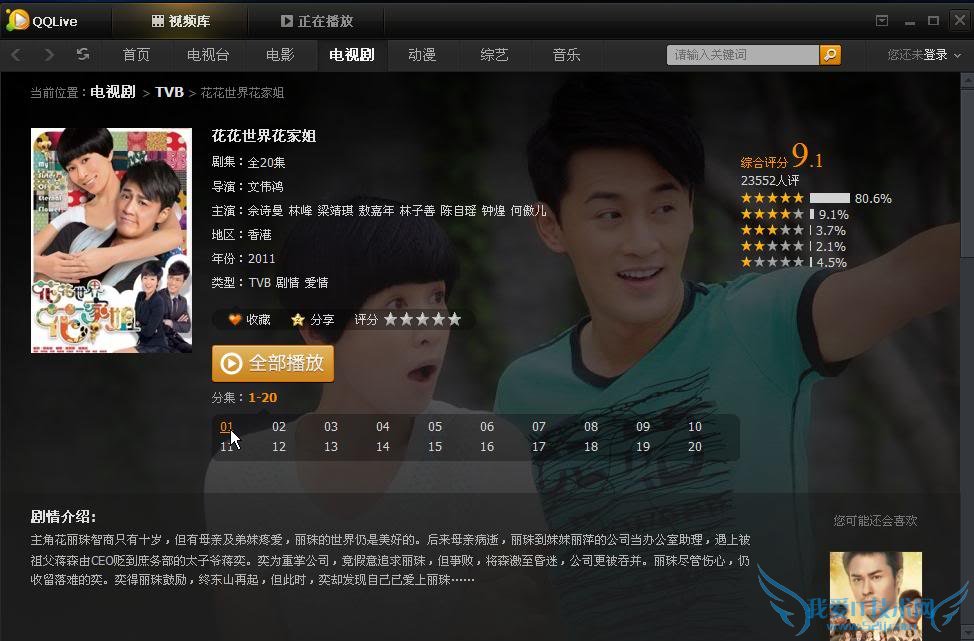974x641 pixels.
Task: Go forward with the right arrow
Action: (x=49, y=55)
